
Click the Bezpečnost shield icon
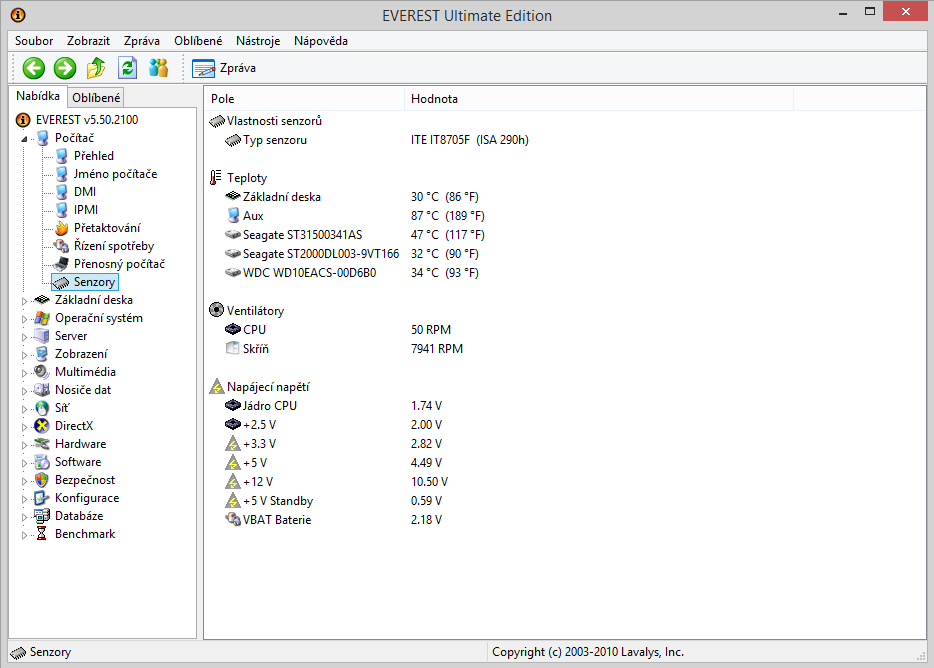(x=42, y=480)
